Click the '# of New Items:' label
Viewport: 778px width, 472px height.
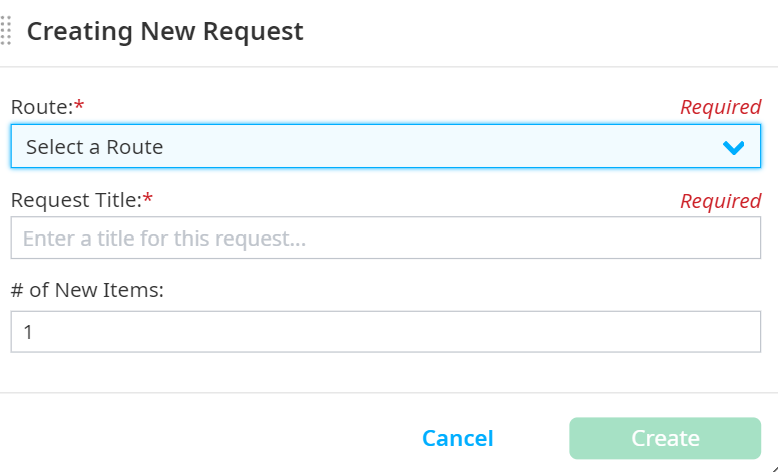click(87, 290)
